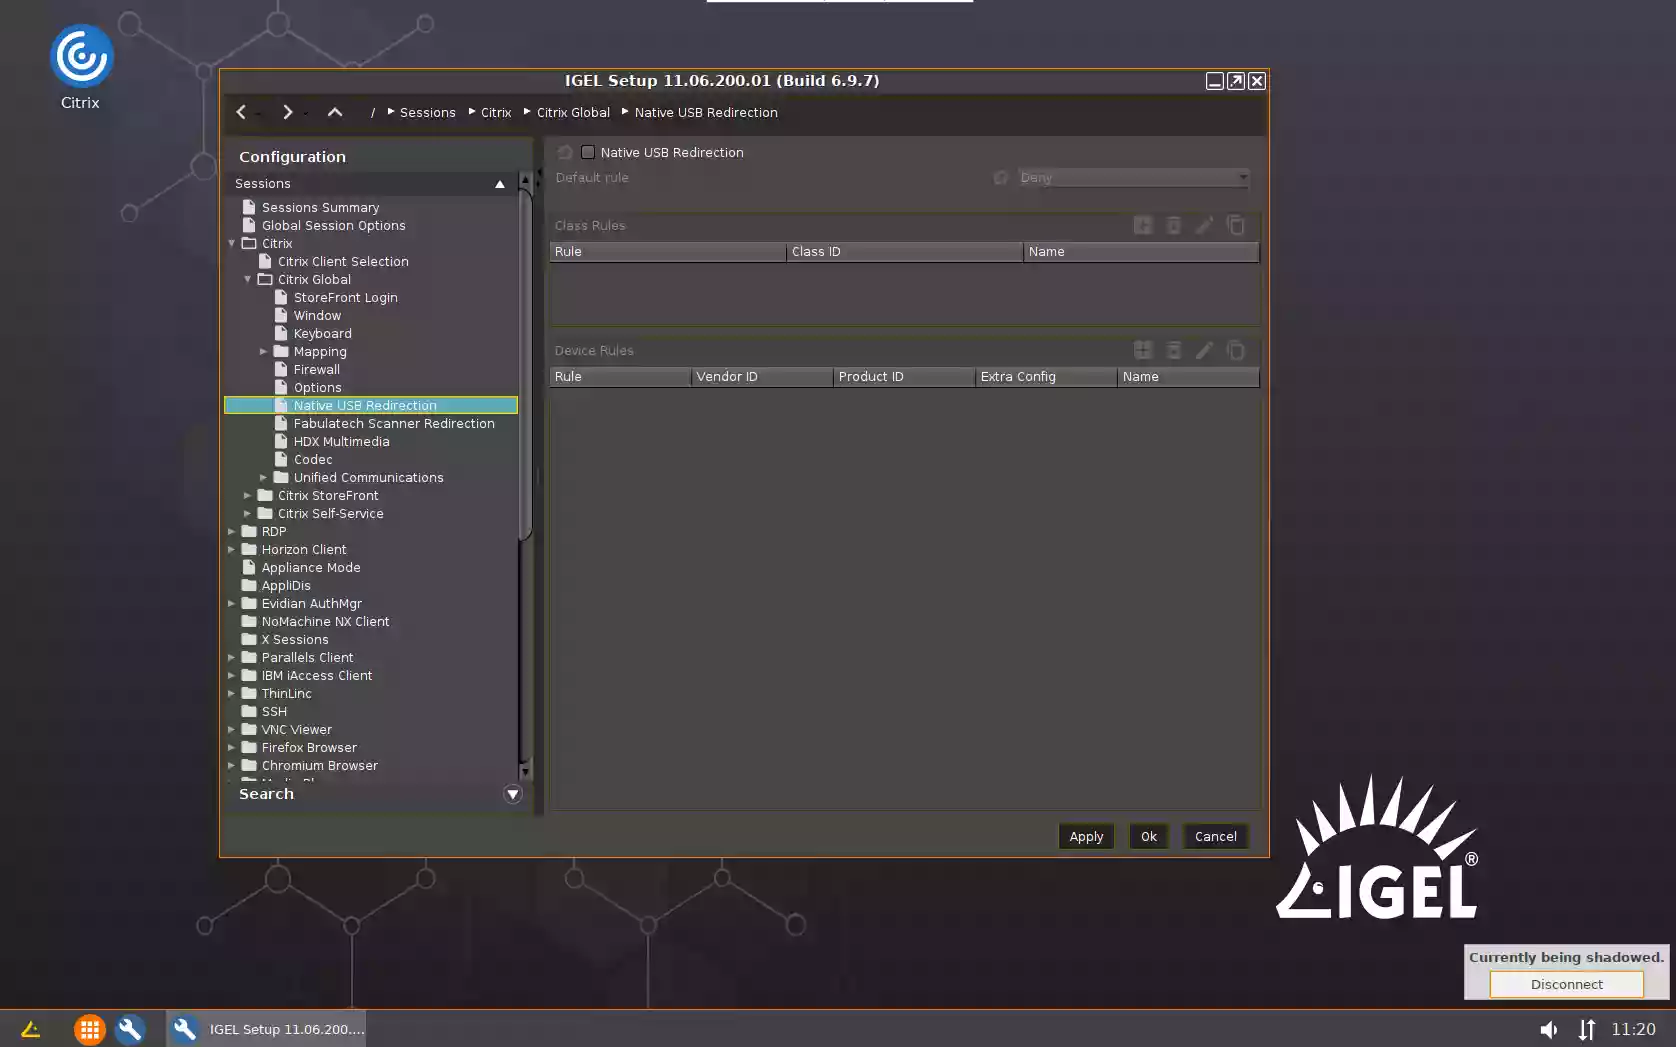
Task: Go up one level with up arrow
Action: click(335, 112)
